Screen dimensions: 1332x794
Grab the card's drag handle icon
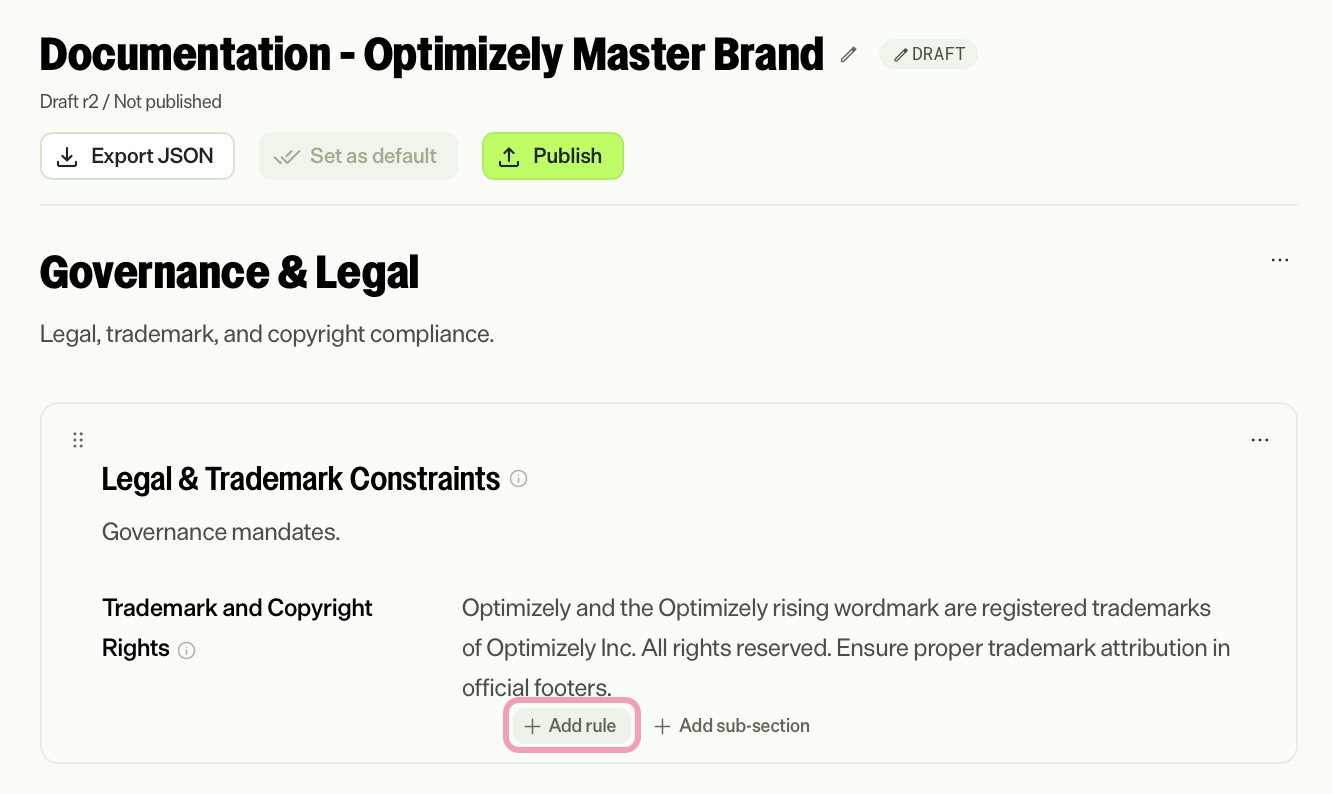(78, 440)
